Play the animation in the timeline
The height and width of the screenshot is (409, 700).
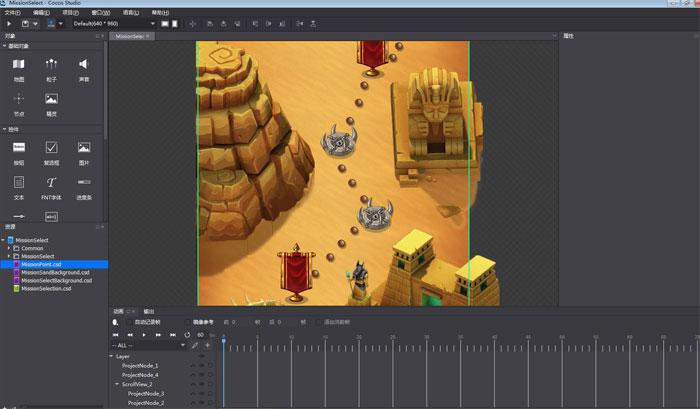click(144, 334)
